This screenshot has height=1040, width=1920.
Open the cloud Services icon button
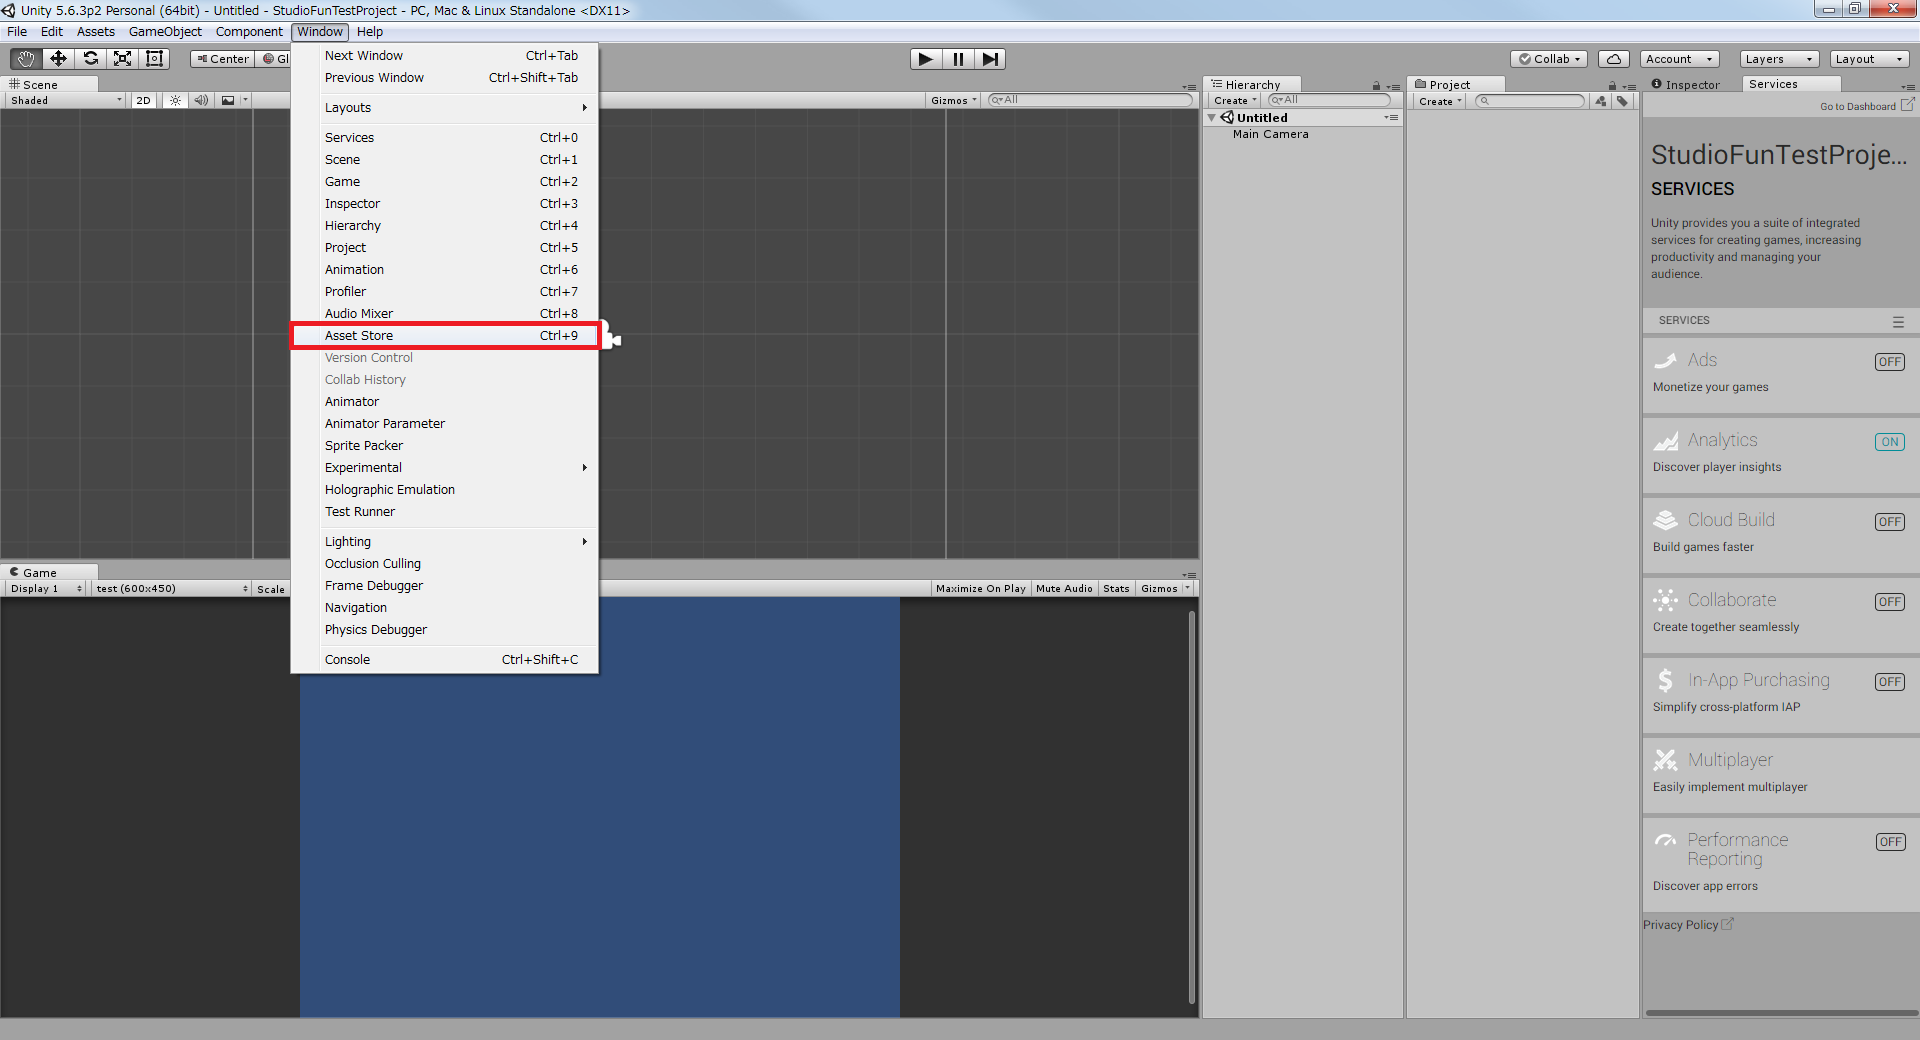pyautogui.click(x=1613, y=59)
